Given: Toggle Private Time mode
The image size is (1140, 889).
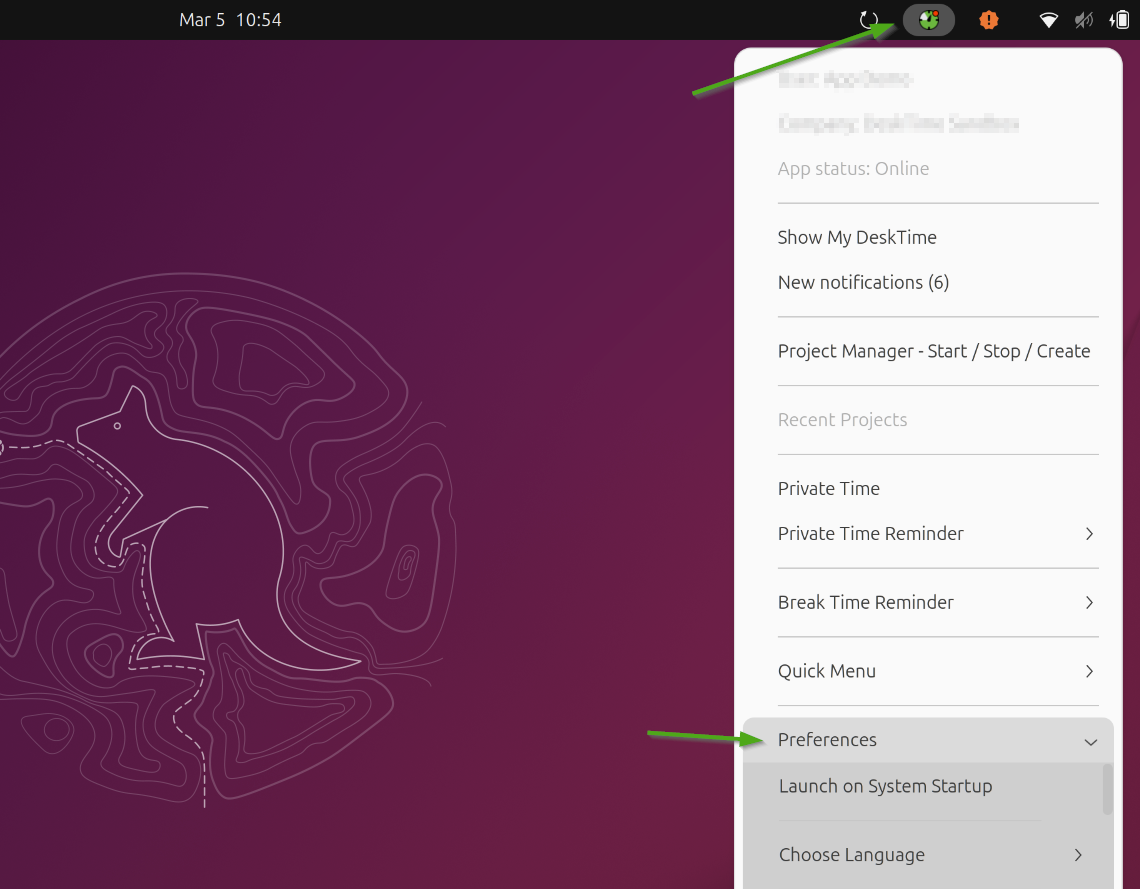Looking at the screenshot, I should 829,488.
